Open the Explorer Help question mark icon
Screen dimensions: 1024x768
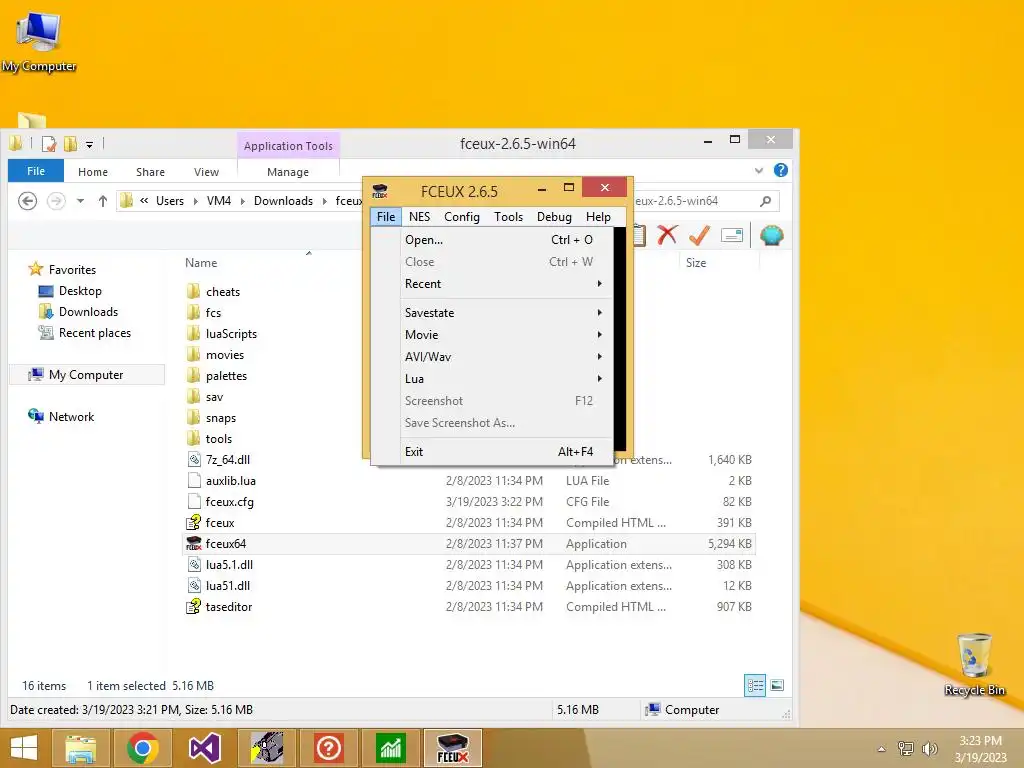[780, 170]
